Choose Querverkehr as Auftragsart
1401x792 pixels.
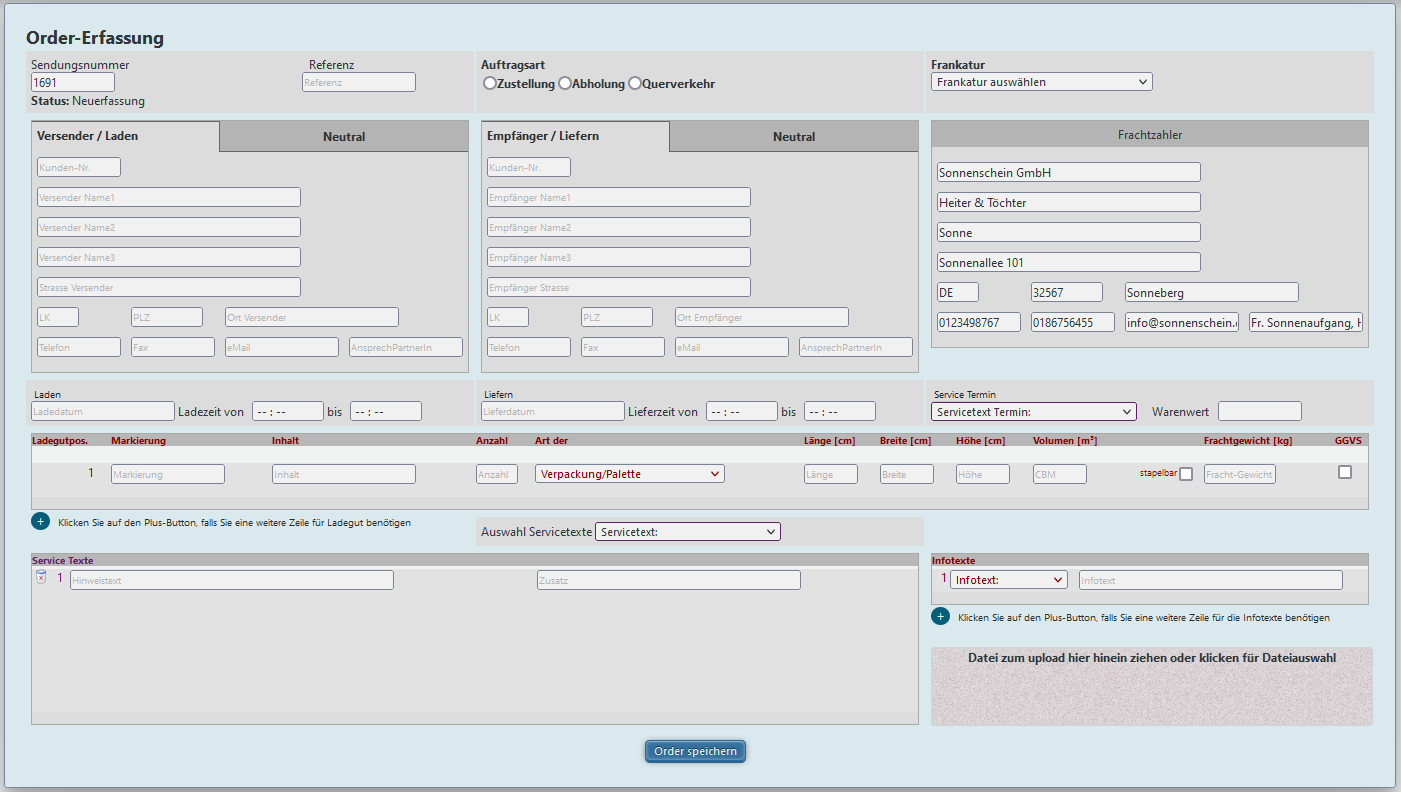point(634,83)
